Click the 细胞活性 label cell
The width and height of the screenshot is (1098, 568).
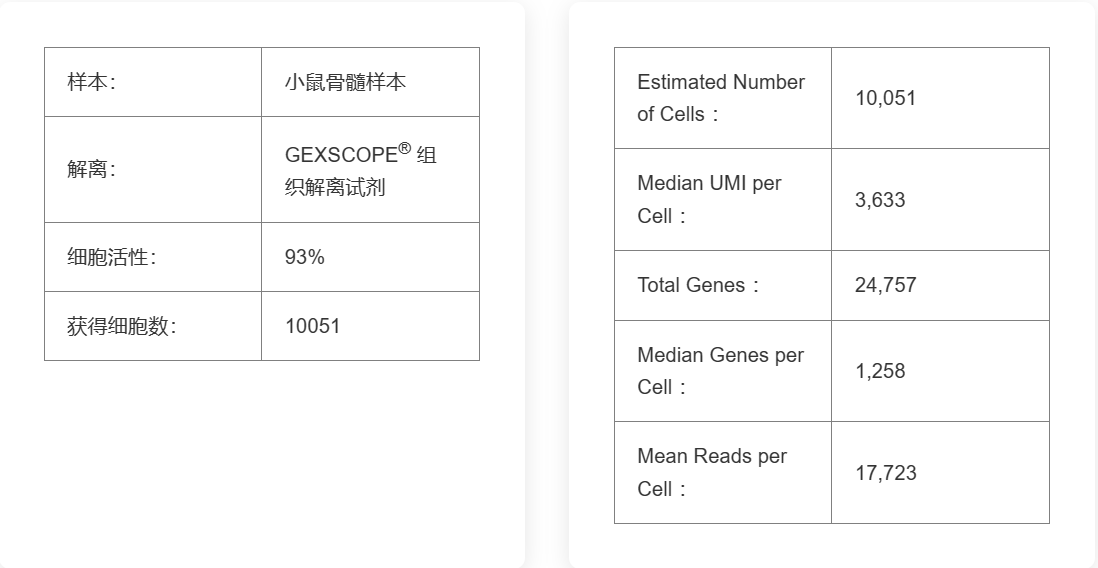[111, 257]
